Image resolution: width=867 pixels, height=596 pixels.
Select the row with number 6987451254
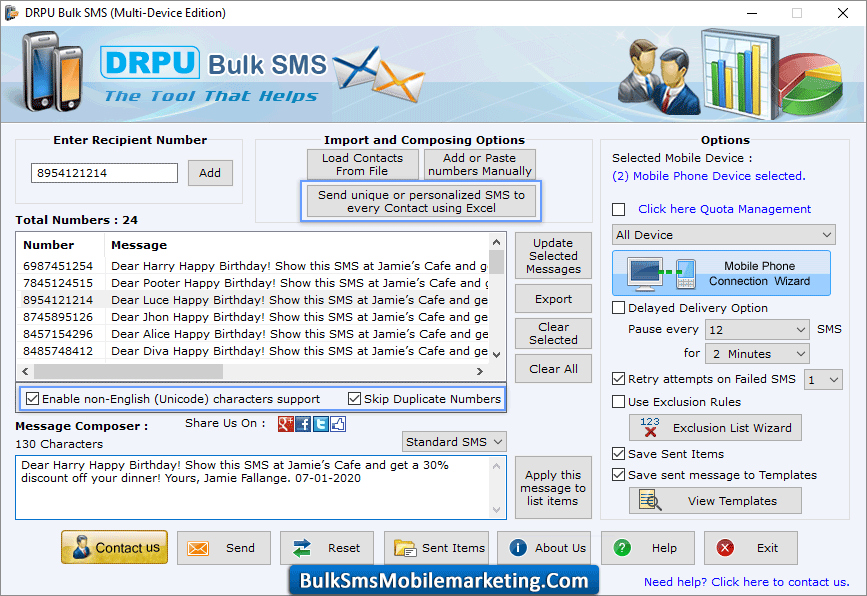click(x=253, y=266)
